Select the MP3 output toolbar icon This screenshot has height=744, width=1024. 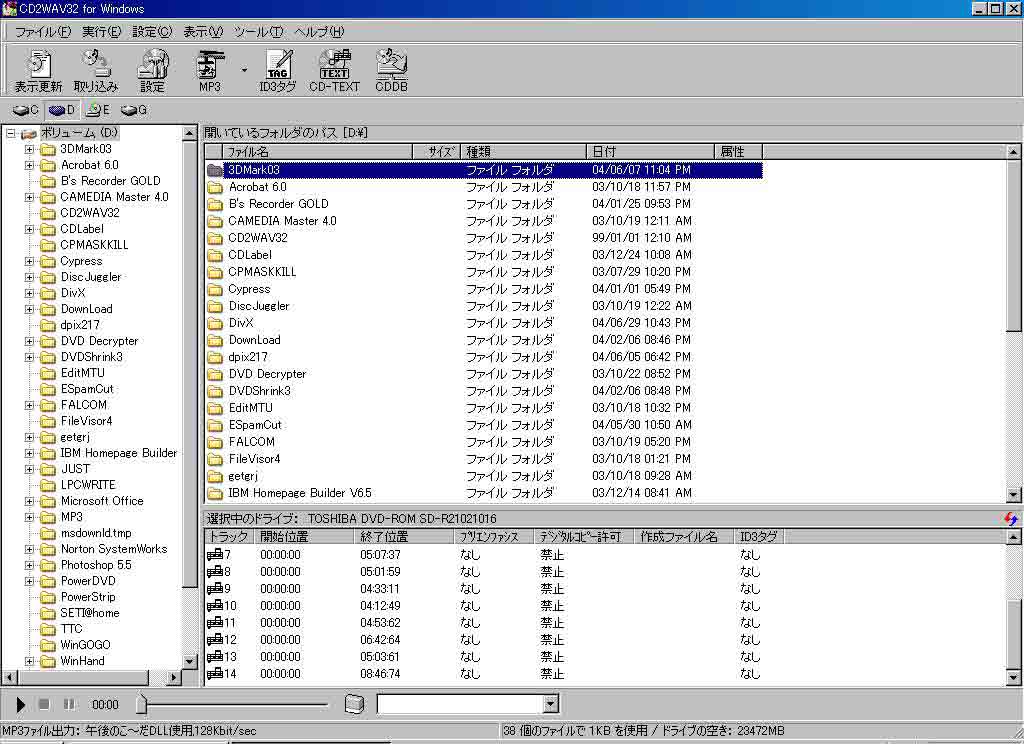pyautogui.click(x=210, y=71)
